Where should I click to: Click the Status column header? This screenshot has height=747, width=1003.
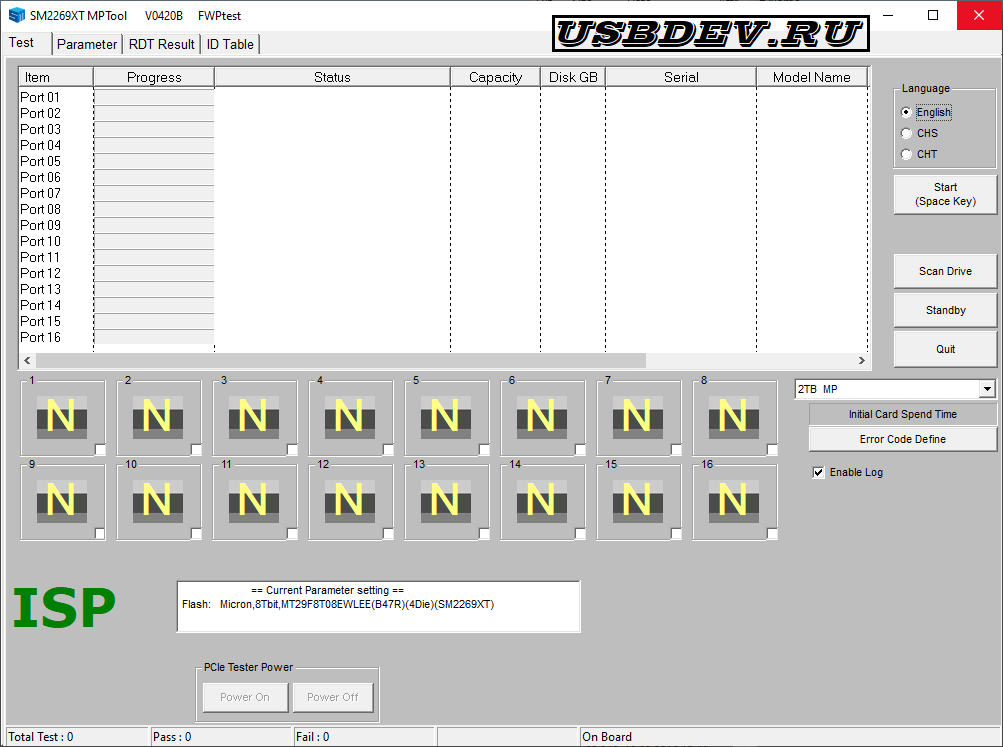(332, 77)
